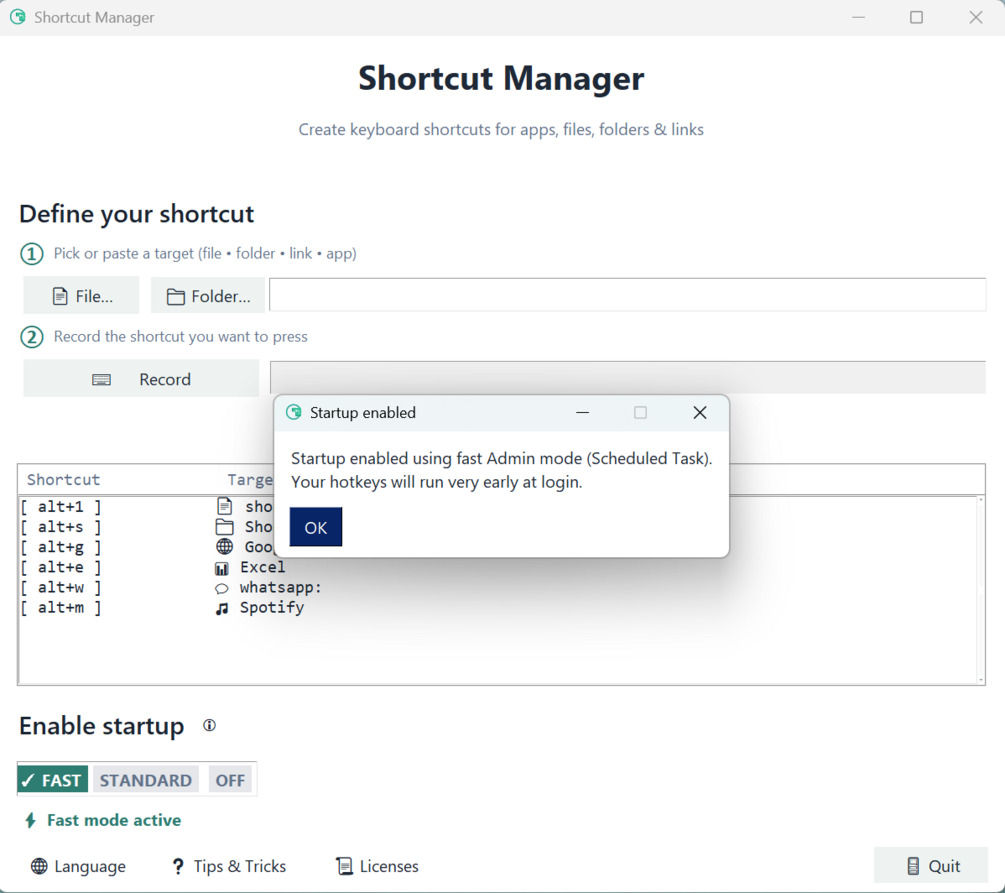Select FAST startup mode
This screenshot has height=893, width=1005.
point(53,780)
